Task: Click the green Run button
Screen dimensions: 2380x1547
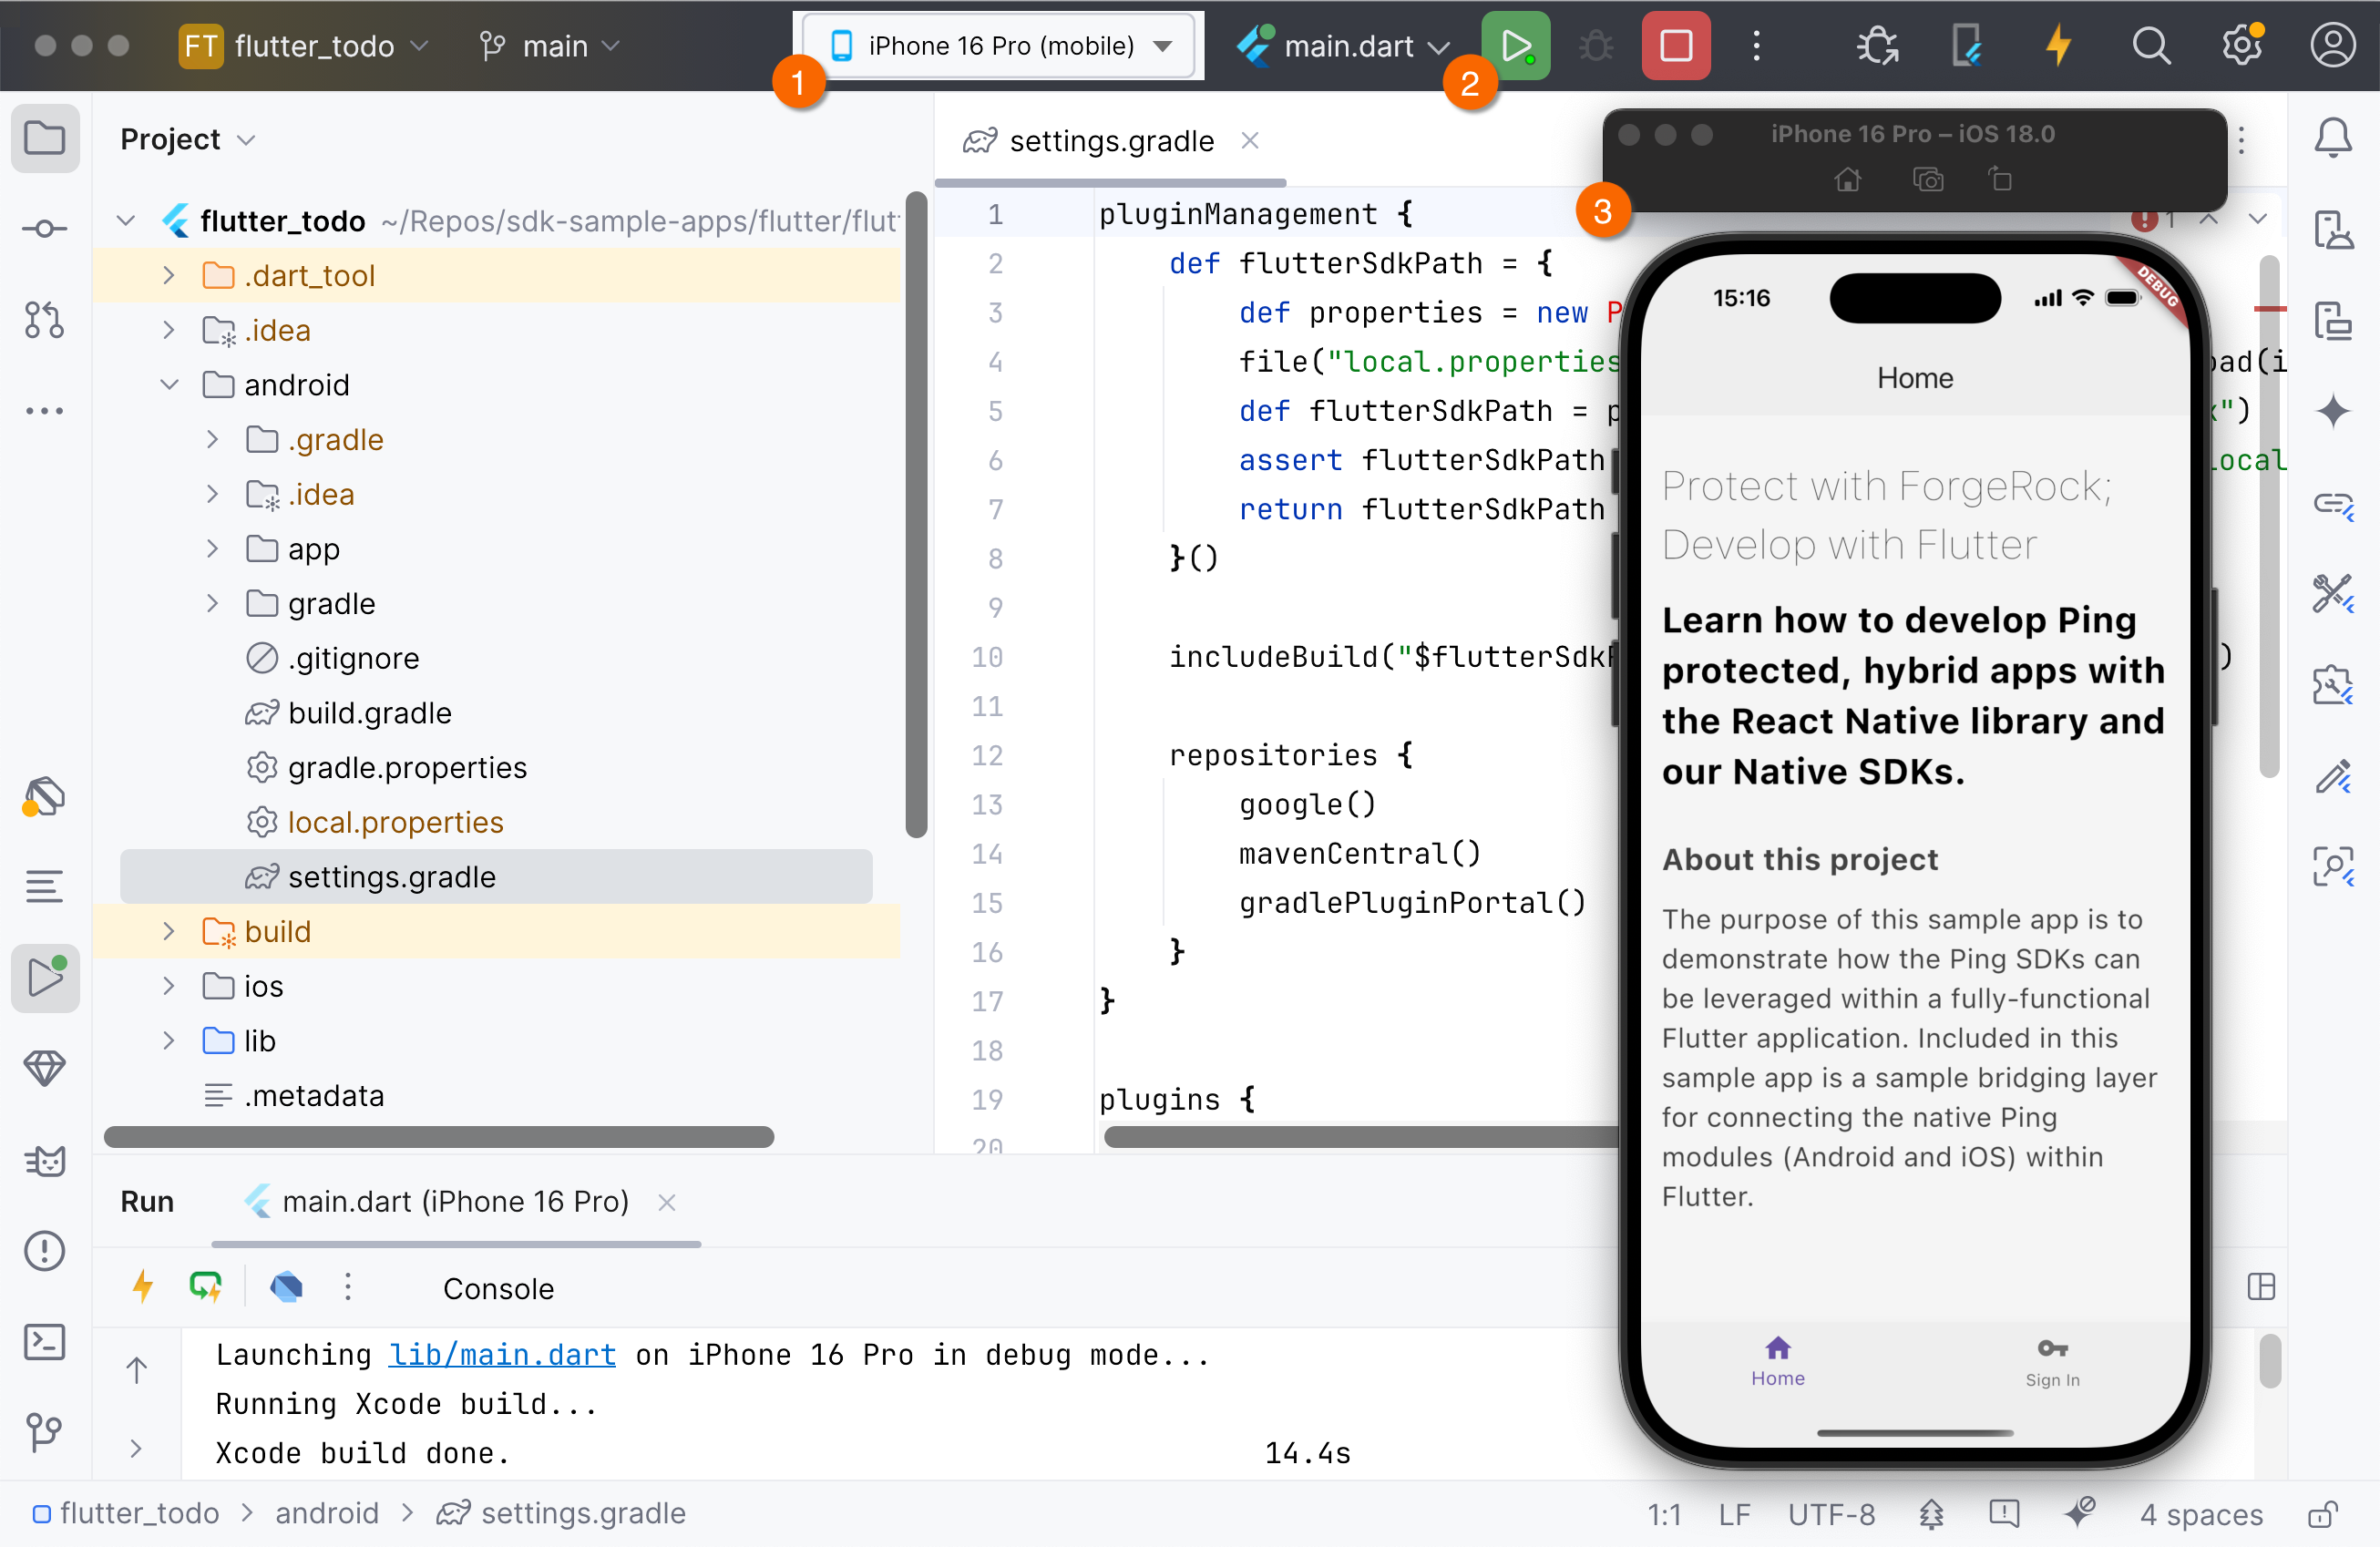Action: 1516,46
